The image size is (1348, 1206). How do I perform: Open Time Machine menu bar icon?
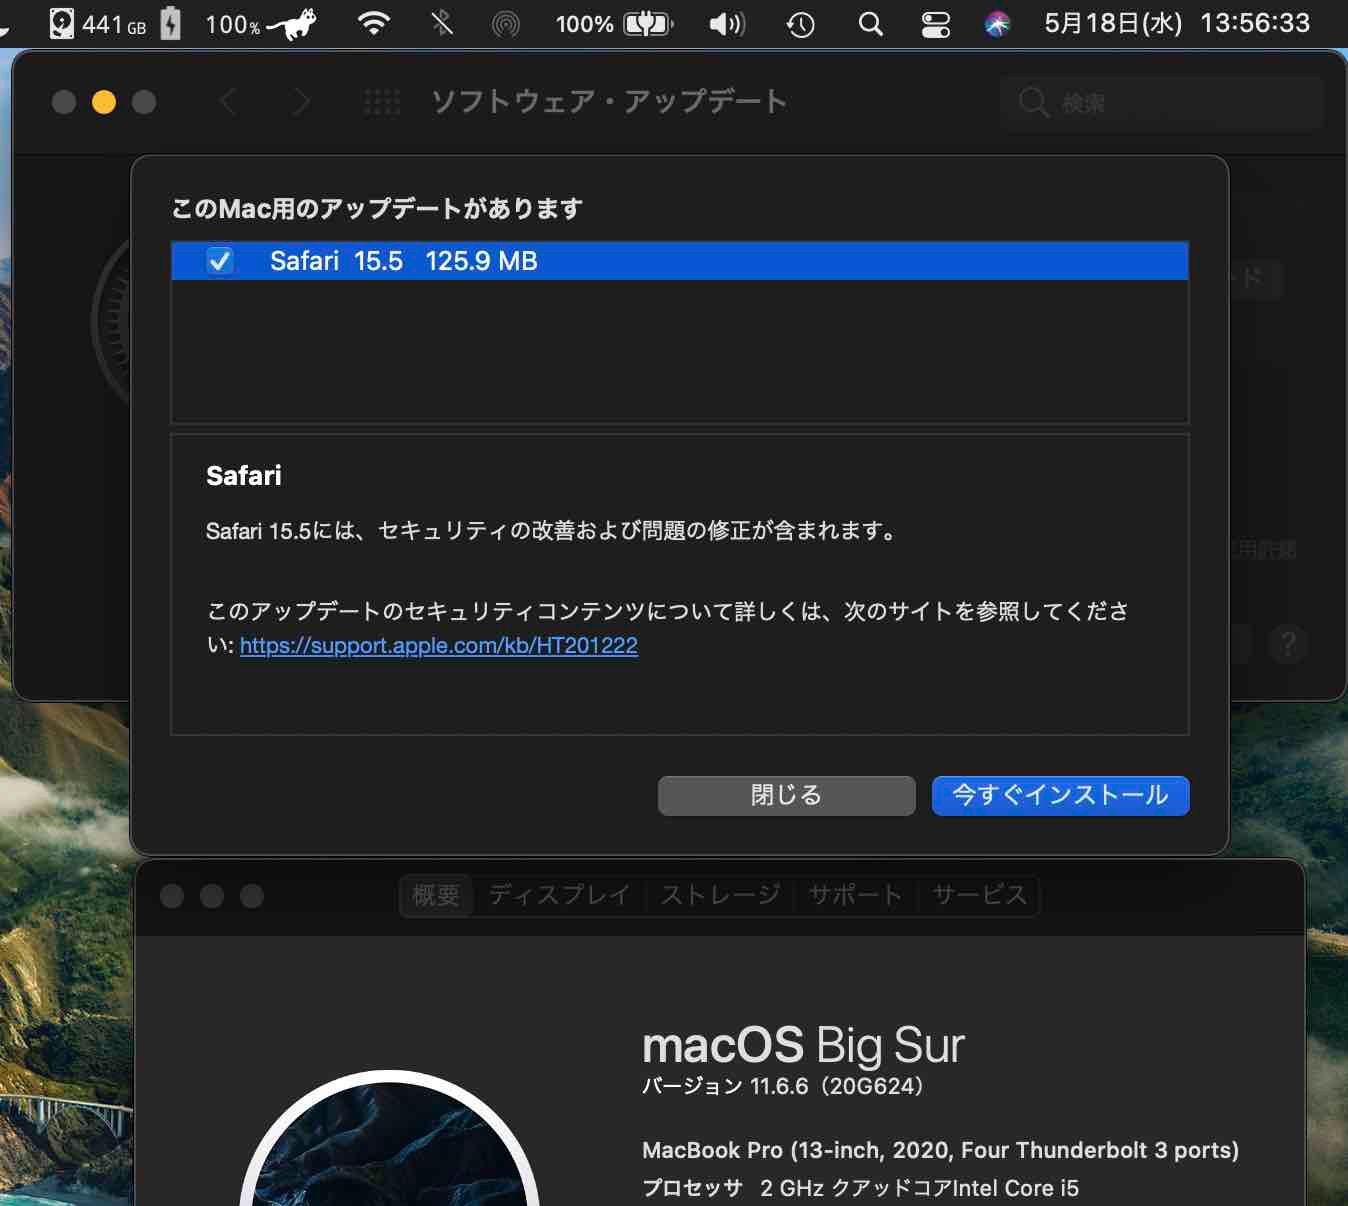tap(800, 24)
